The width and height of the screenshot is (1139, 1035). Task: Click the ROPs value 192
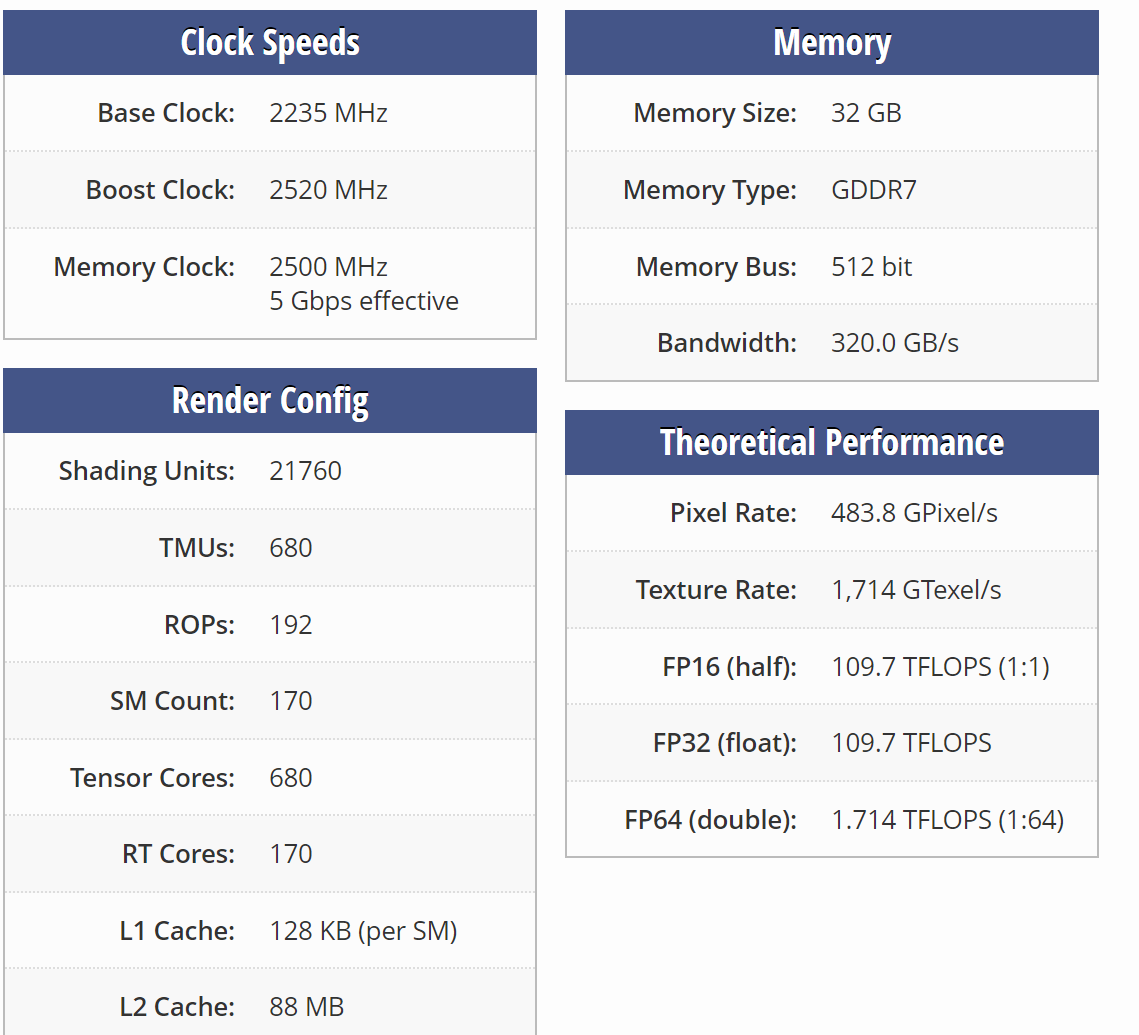click(291, 625)
